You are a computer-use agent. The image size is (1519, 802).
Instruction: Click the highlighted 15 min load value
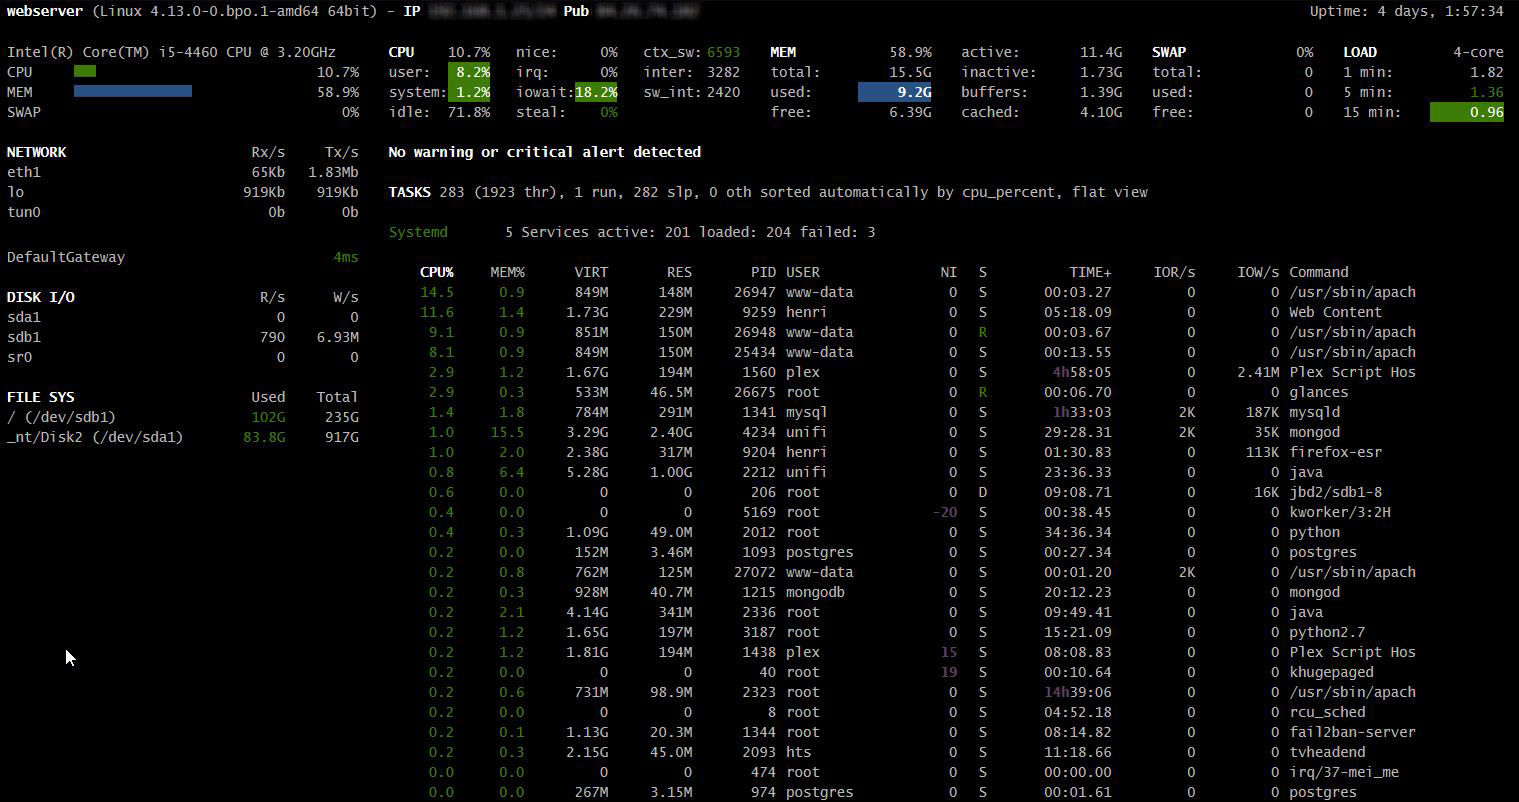click(x=1466, y=112)
